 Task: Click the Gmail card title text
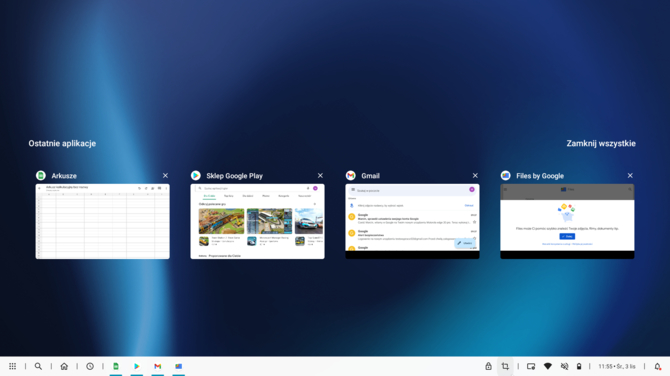pos(370,176)
